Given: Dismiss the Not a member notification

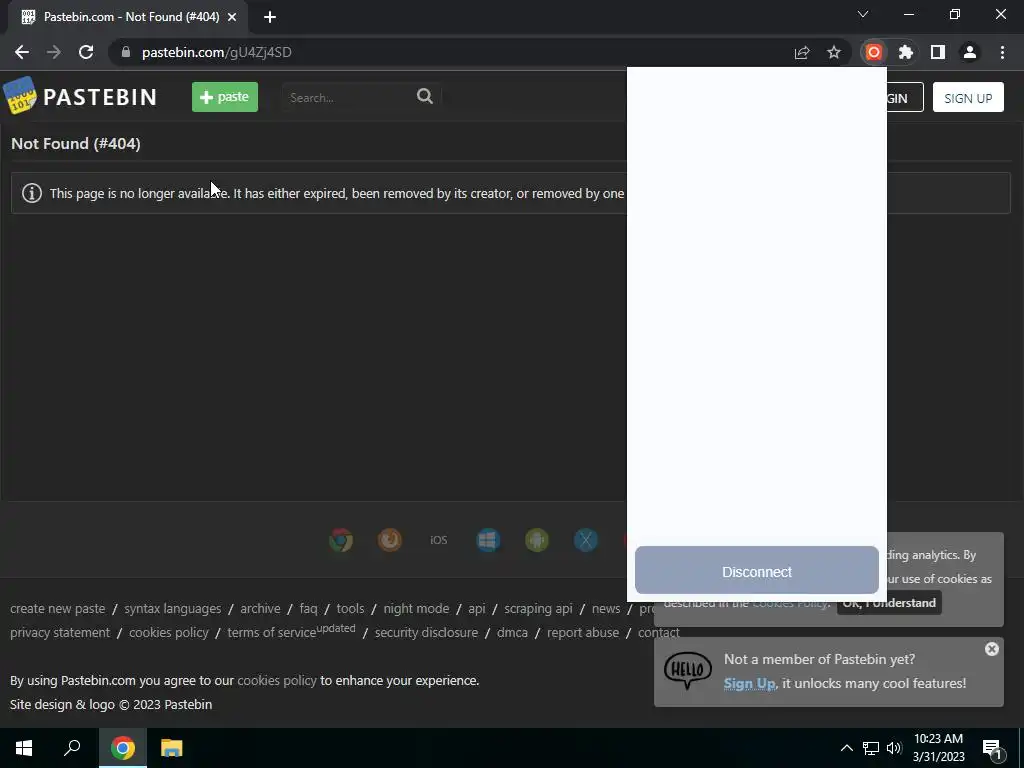Looking at the screenshot, I should tap(991, 648).
